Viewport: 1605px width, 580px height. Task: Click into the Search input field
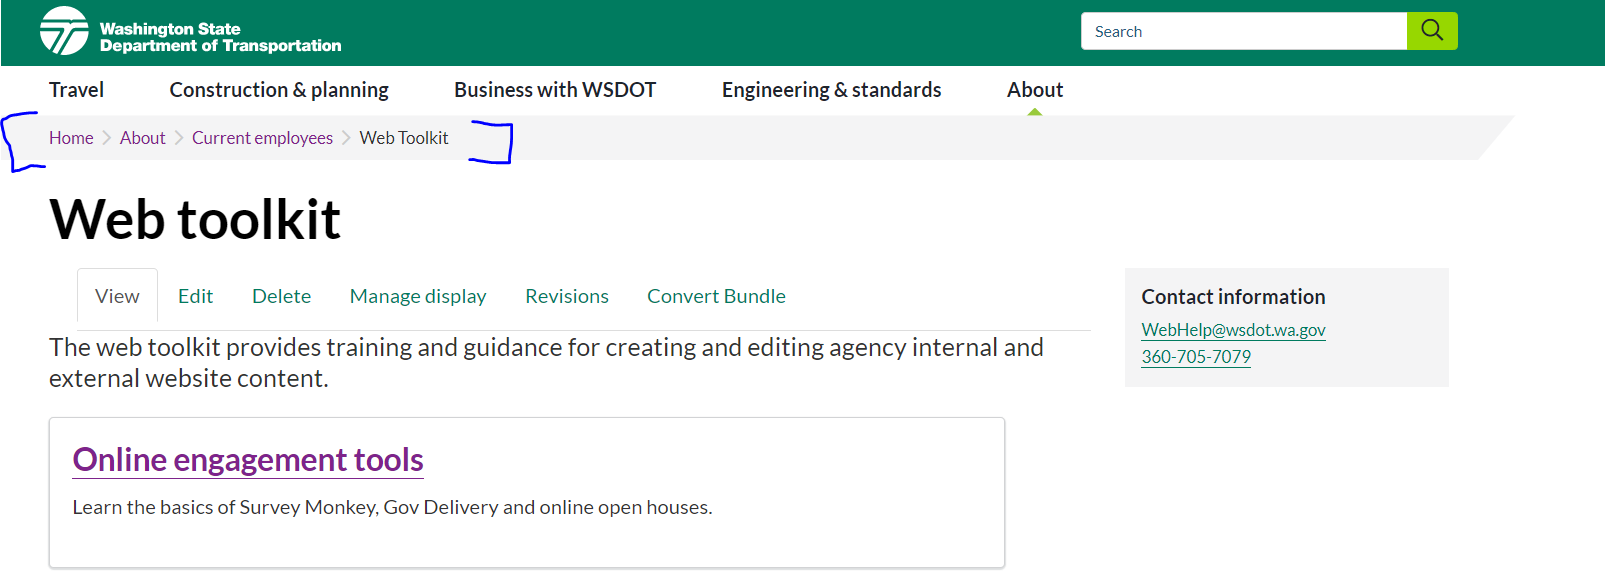coord(1243,31)
